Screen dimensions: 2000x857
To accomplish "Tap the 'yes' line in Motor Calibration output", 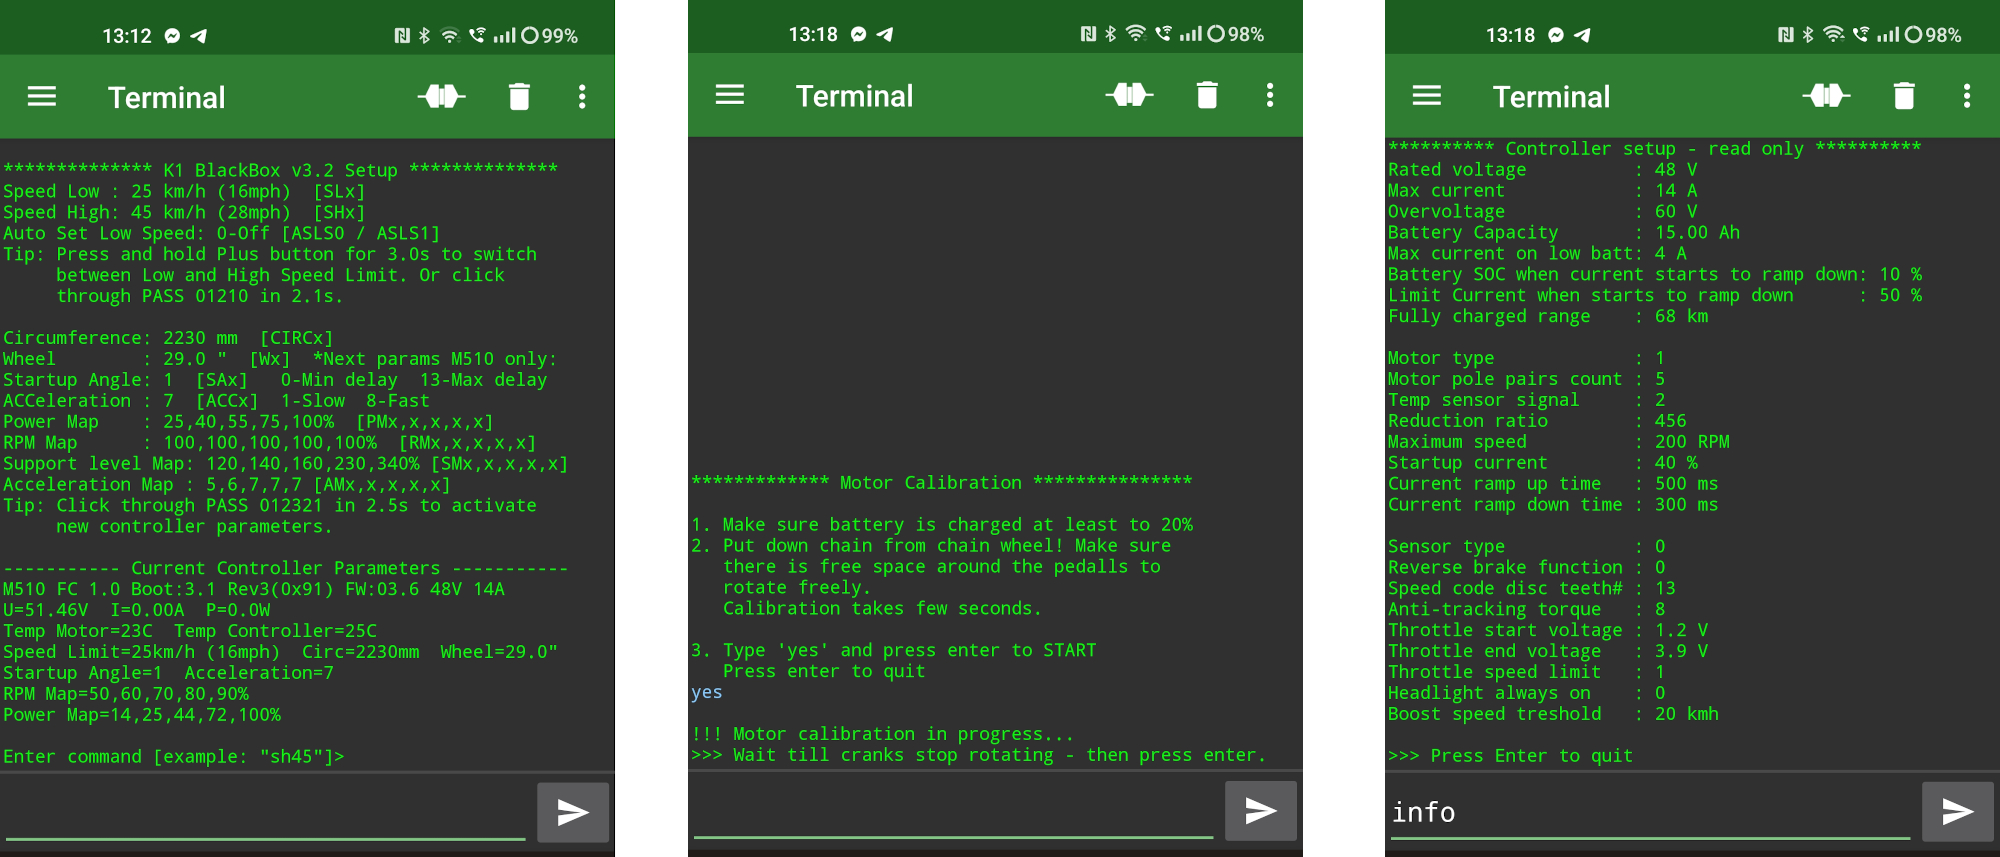I will [x=707, y=692].
